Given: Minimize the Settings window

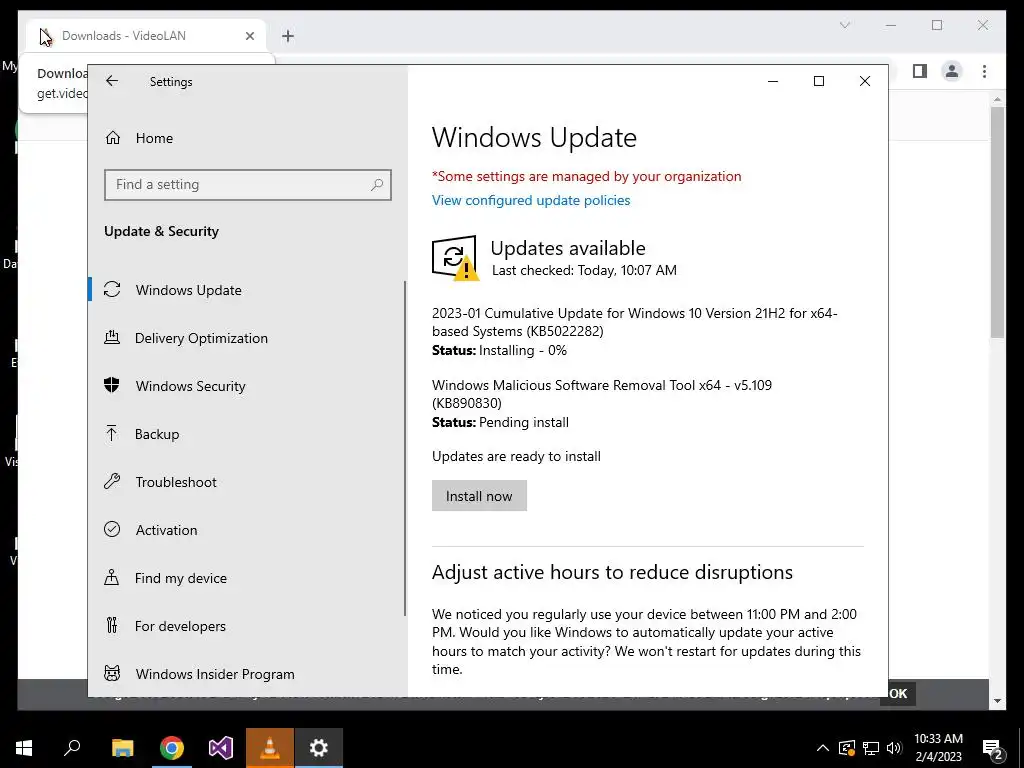Looking at the screenshot, I should click(x=773, y=81).
